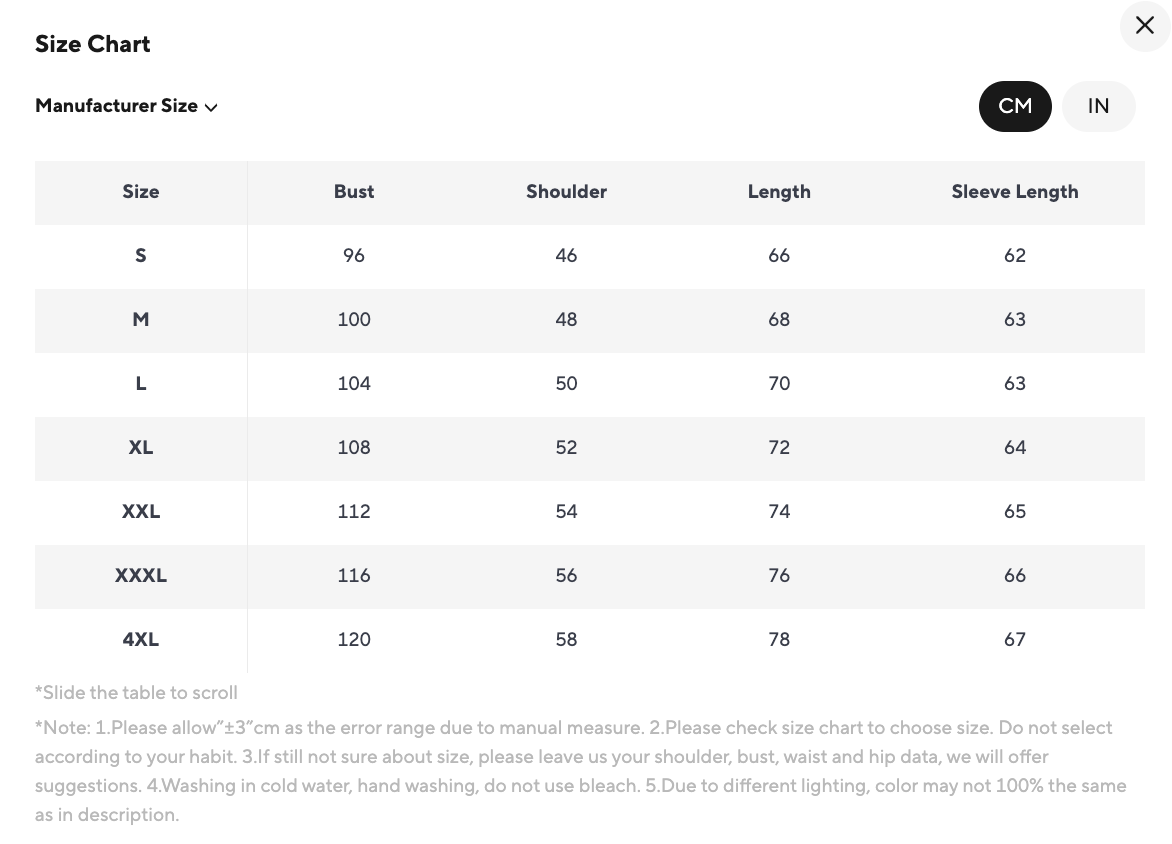Screen dimensions: 1172x844
Task: Switch units to inches (IN)
Action: click(1098, 106)
